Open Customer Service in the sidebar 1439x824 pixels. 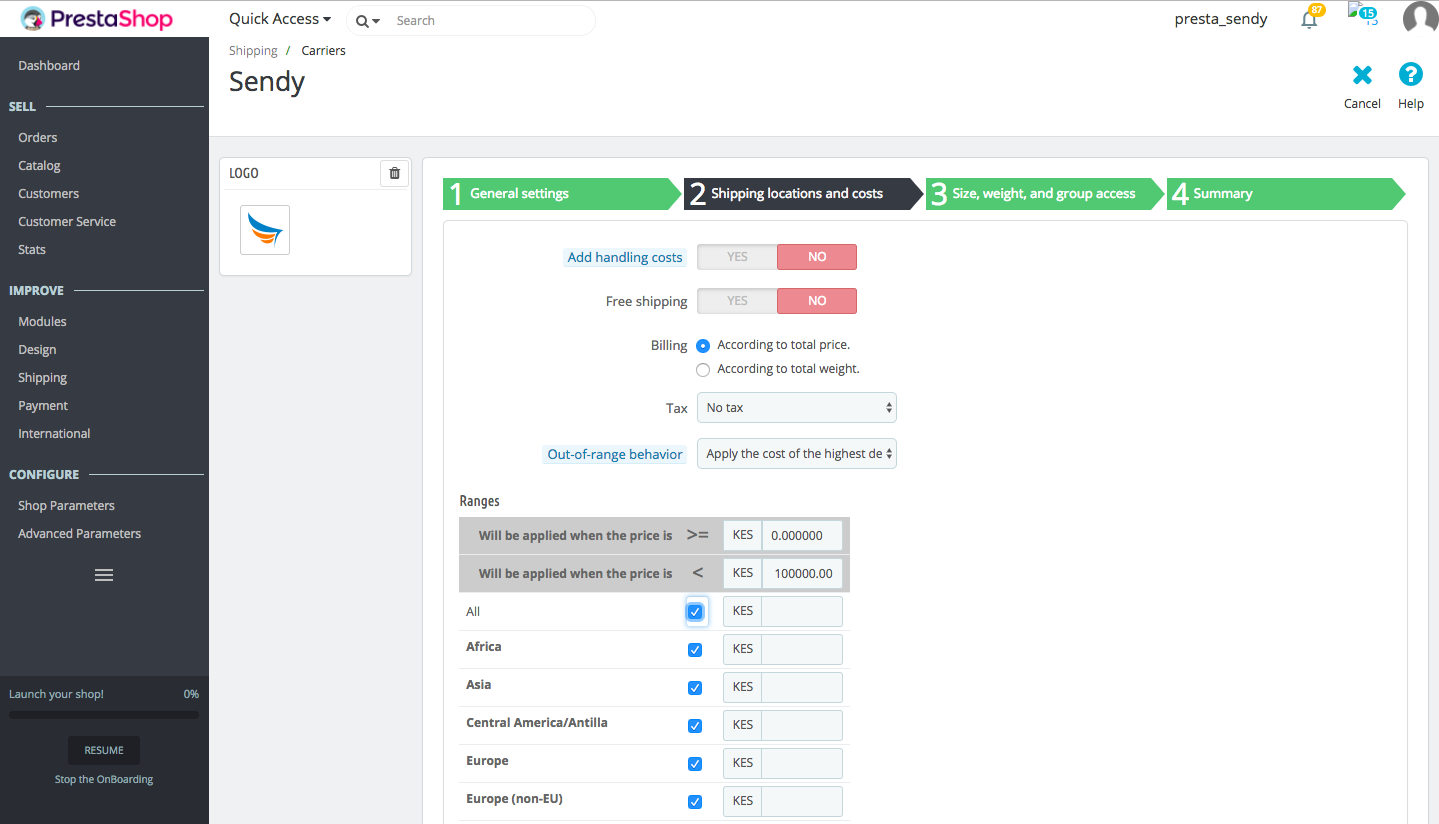67,222
